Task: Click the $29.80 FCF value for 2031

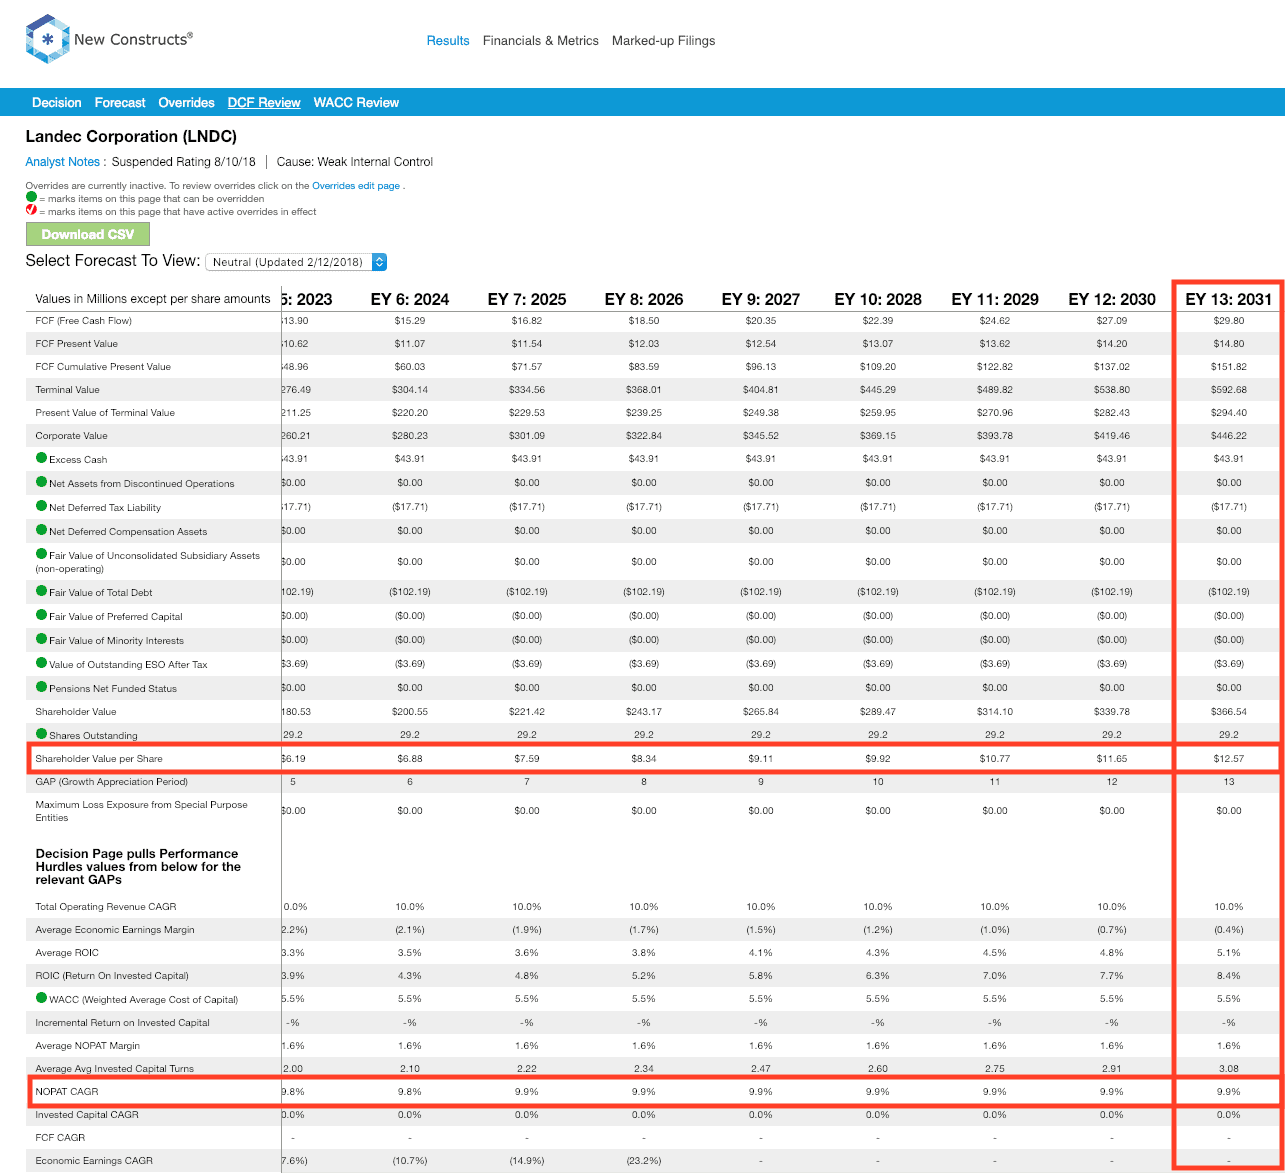Action: coord(1229,321)
